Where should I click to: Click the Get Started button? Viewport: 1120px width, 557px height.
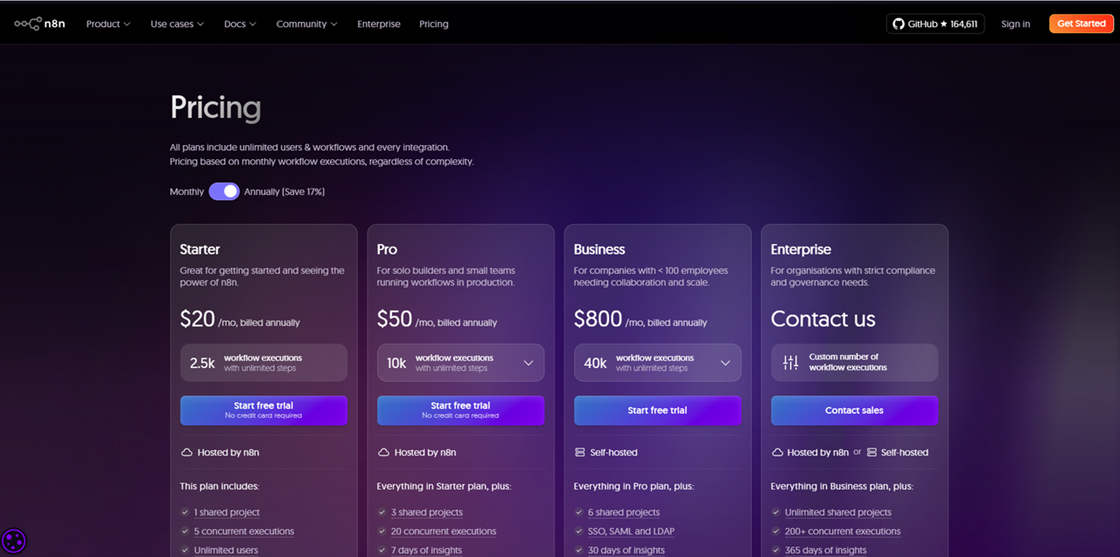(x=1081, y=24)
